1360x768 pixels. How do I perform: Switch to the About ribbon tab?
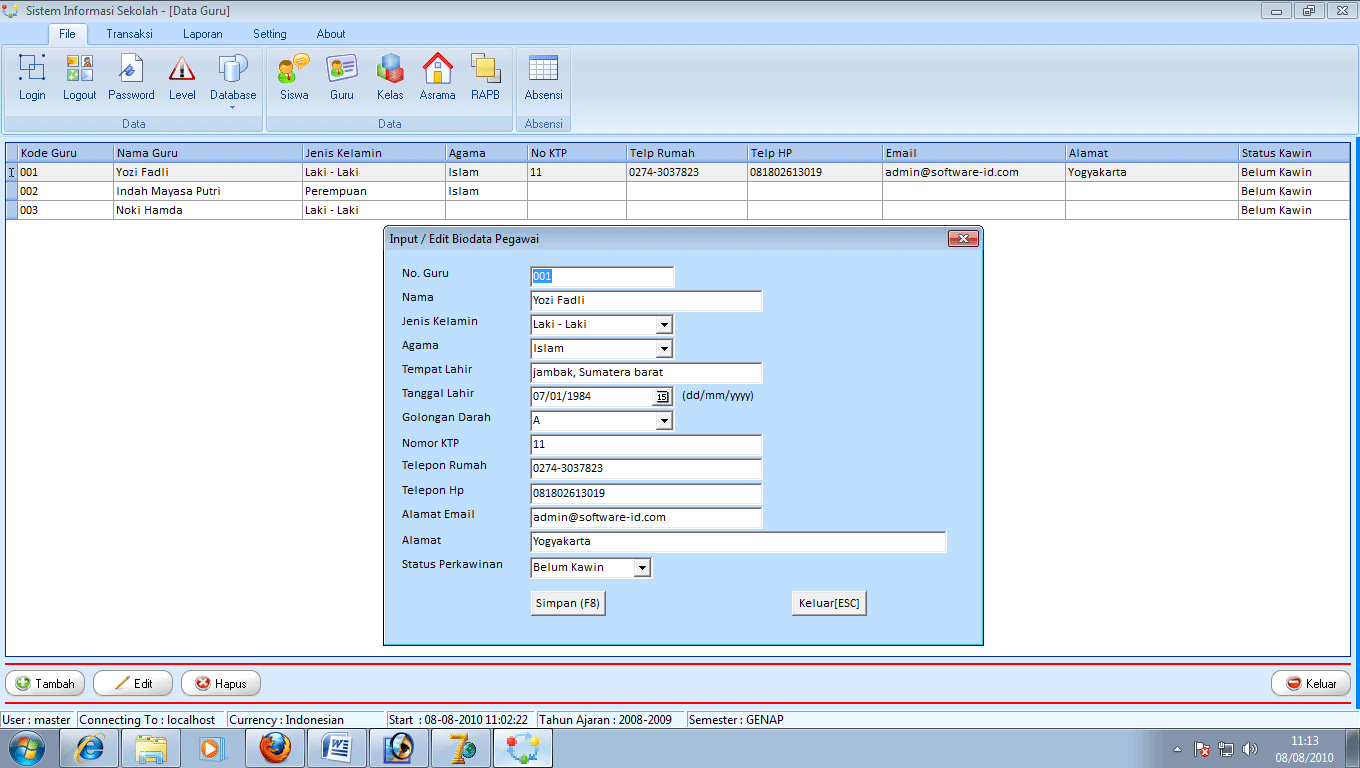331,34
